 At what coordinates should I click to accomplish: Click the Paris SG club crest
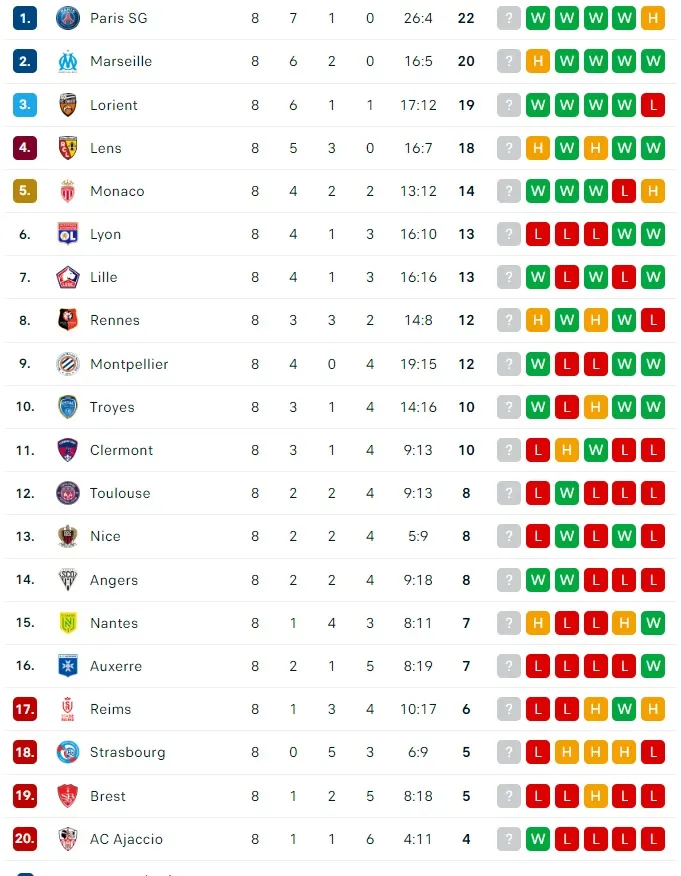(68, 18)
